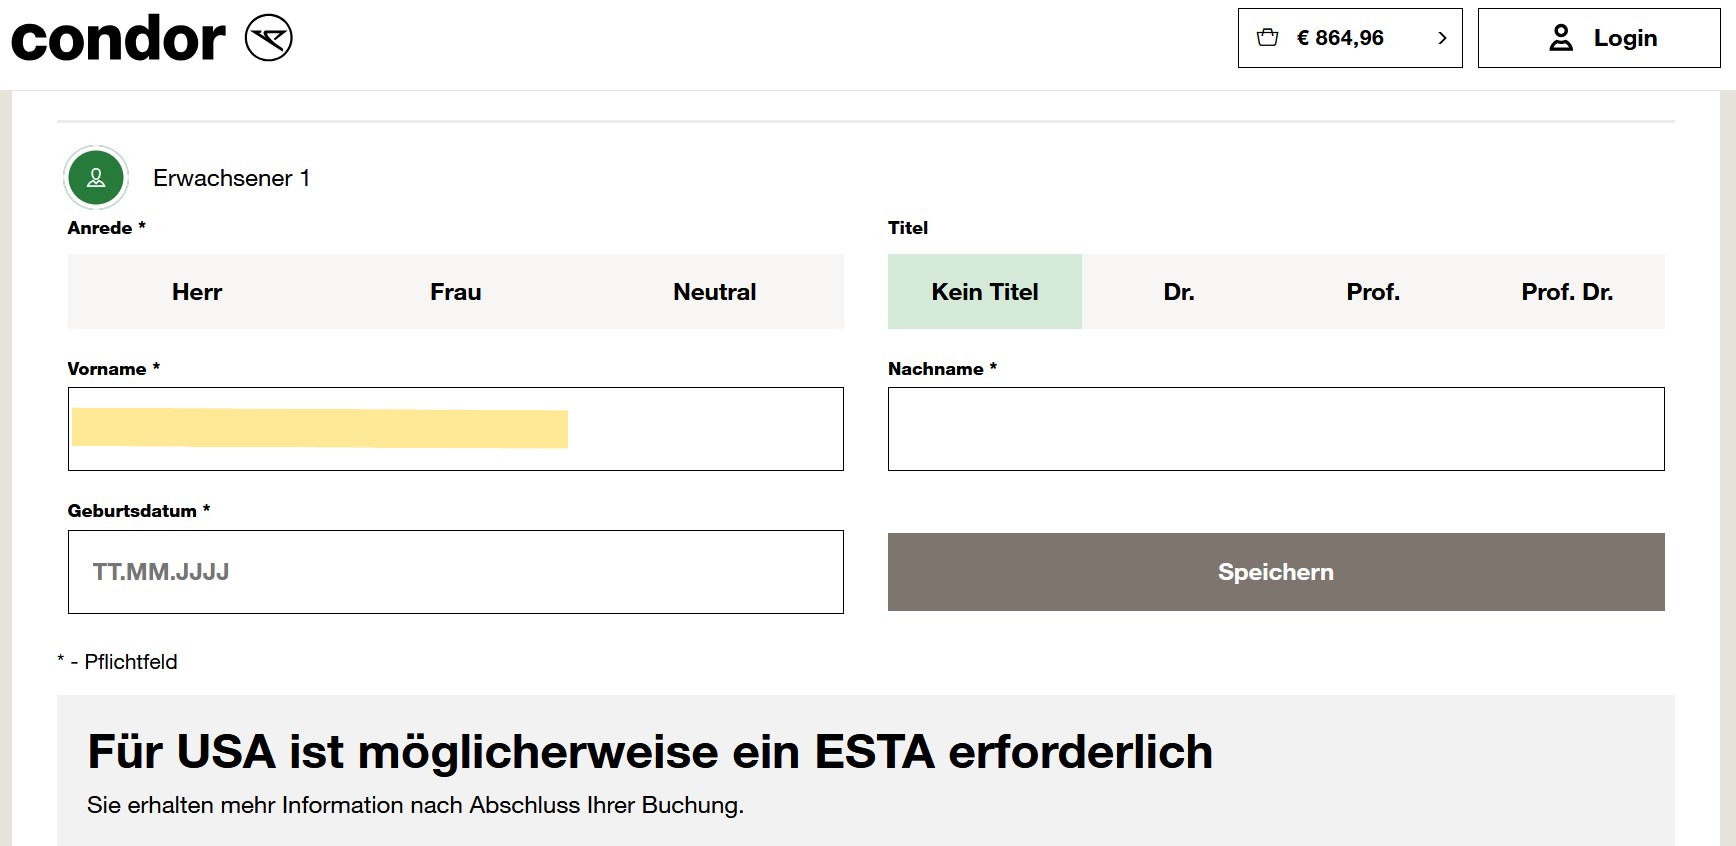Click the shopping basket icon

1267,38
